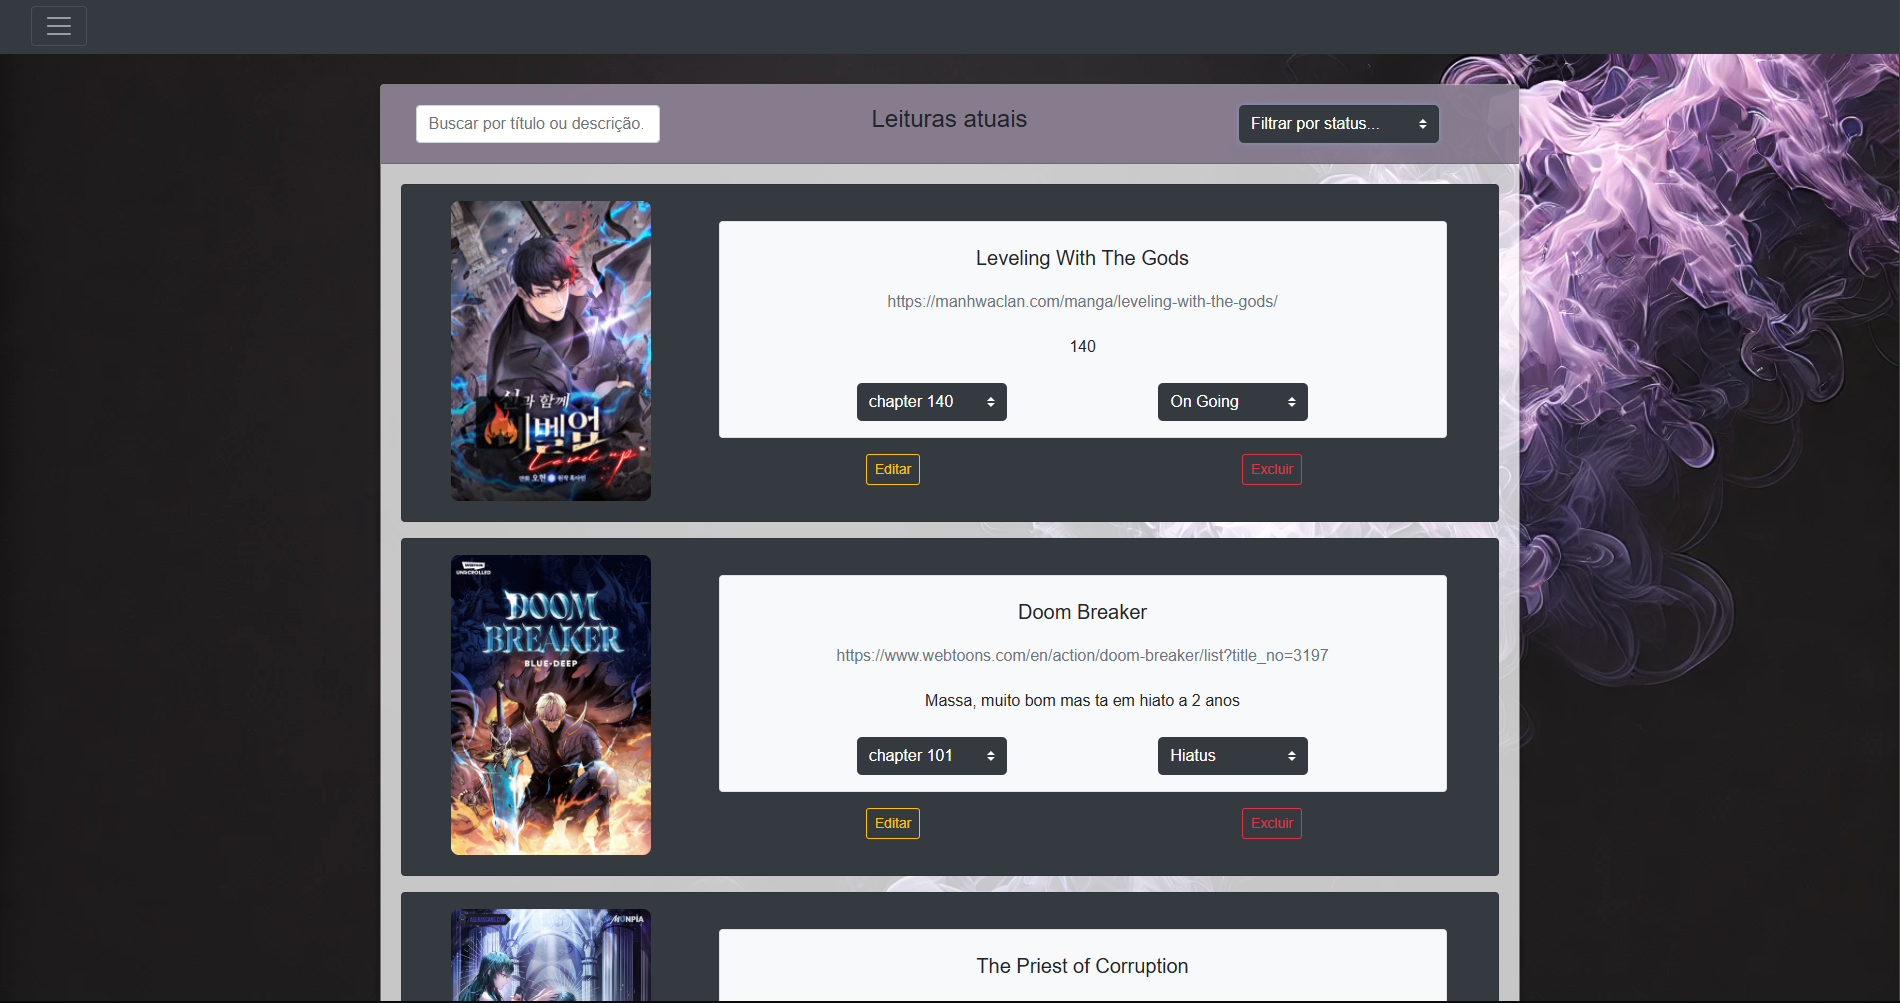The height and width of the screenshot is (1003, 1900).
Task: Click the Leveling With The Gods title
Action: click(1082, 258)
